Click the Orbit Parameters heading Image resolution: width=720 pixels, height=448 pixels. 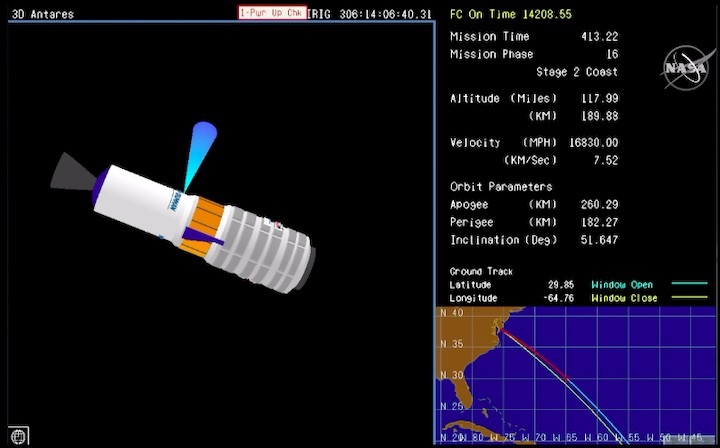pyautogui.click(x=501, y=187)
